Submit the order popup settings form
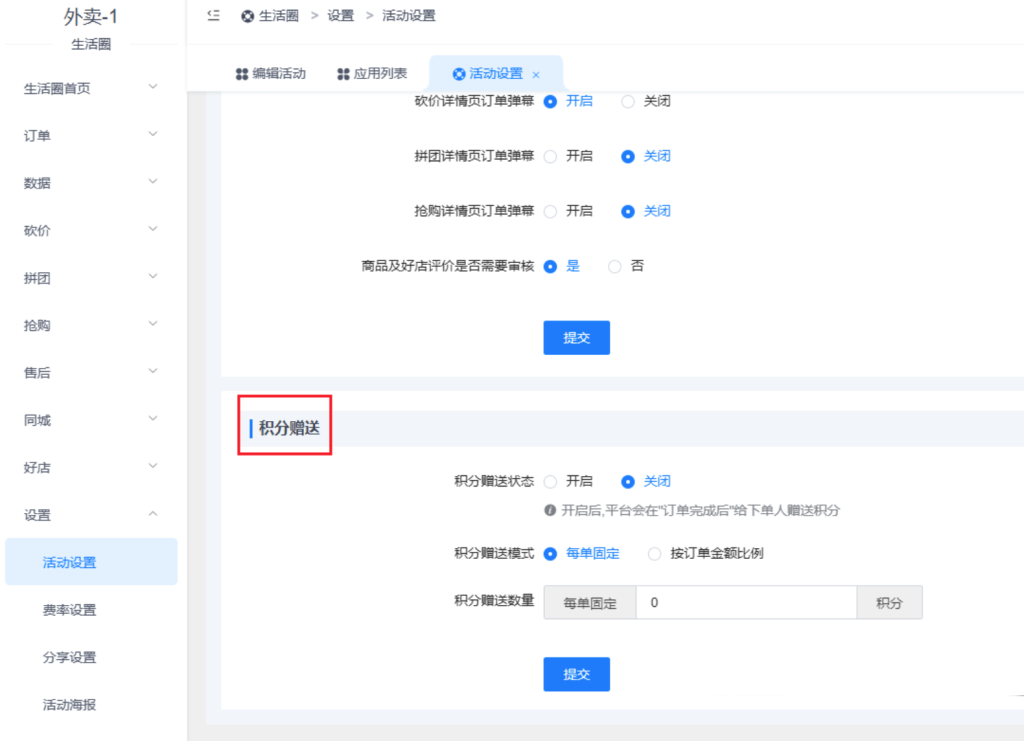This screenshot has height=741, width=1024. click(x=576, y=338)
